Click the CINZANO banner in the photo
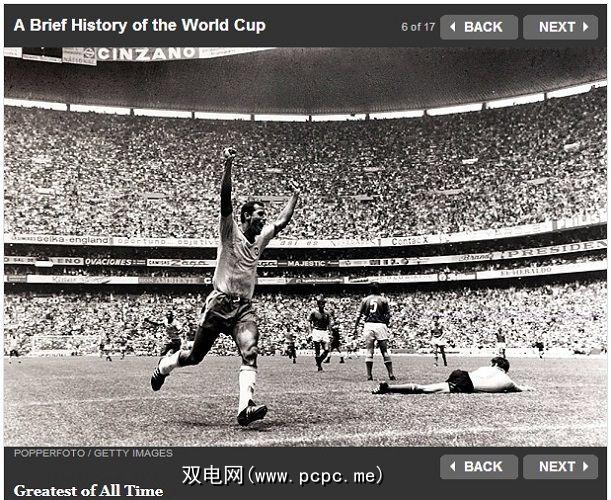Viewport: 611px width, 500px height. [x=146, y=54]
